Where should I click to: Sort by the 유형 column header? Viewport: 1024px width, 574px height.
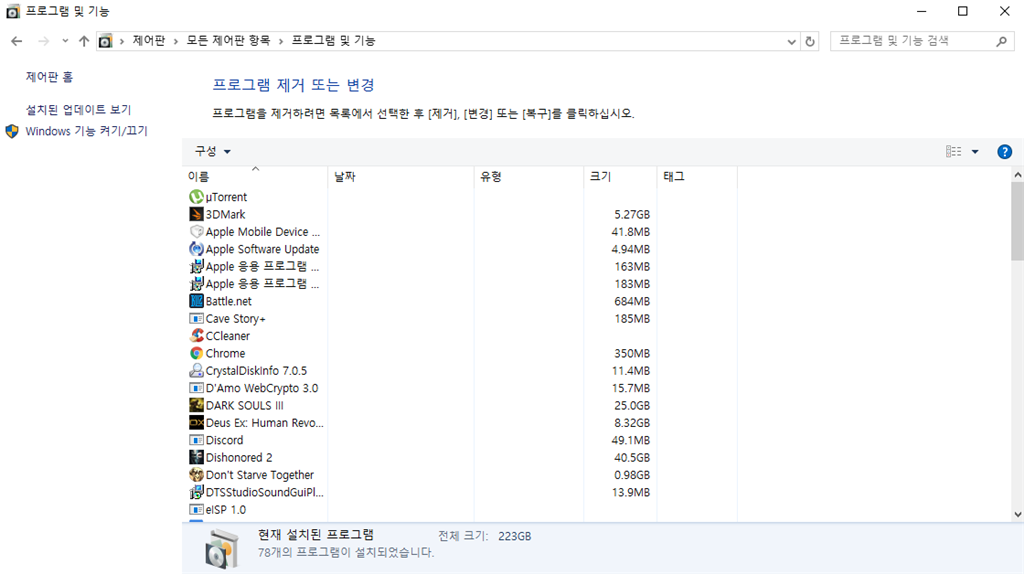click(x=529, y=176)
